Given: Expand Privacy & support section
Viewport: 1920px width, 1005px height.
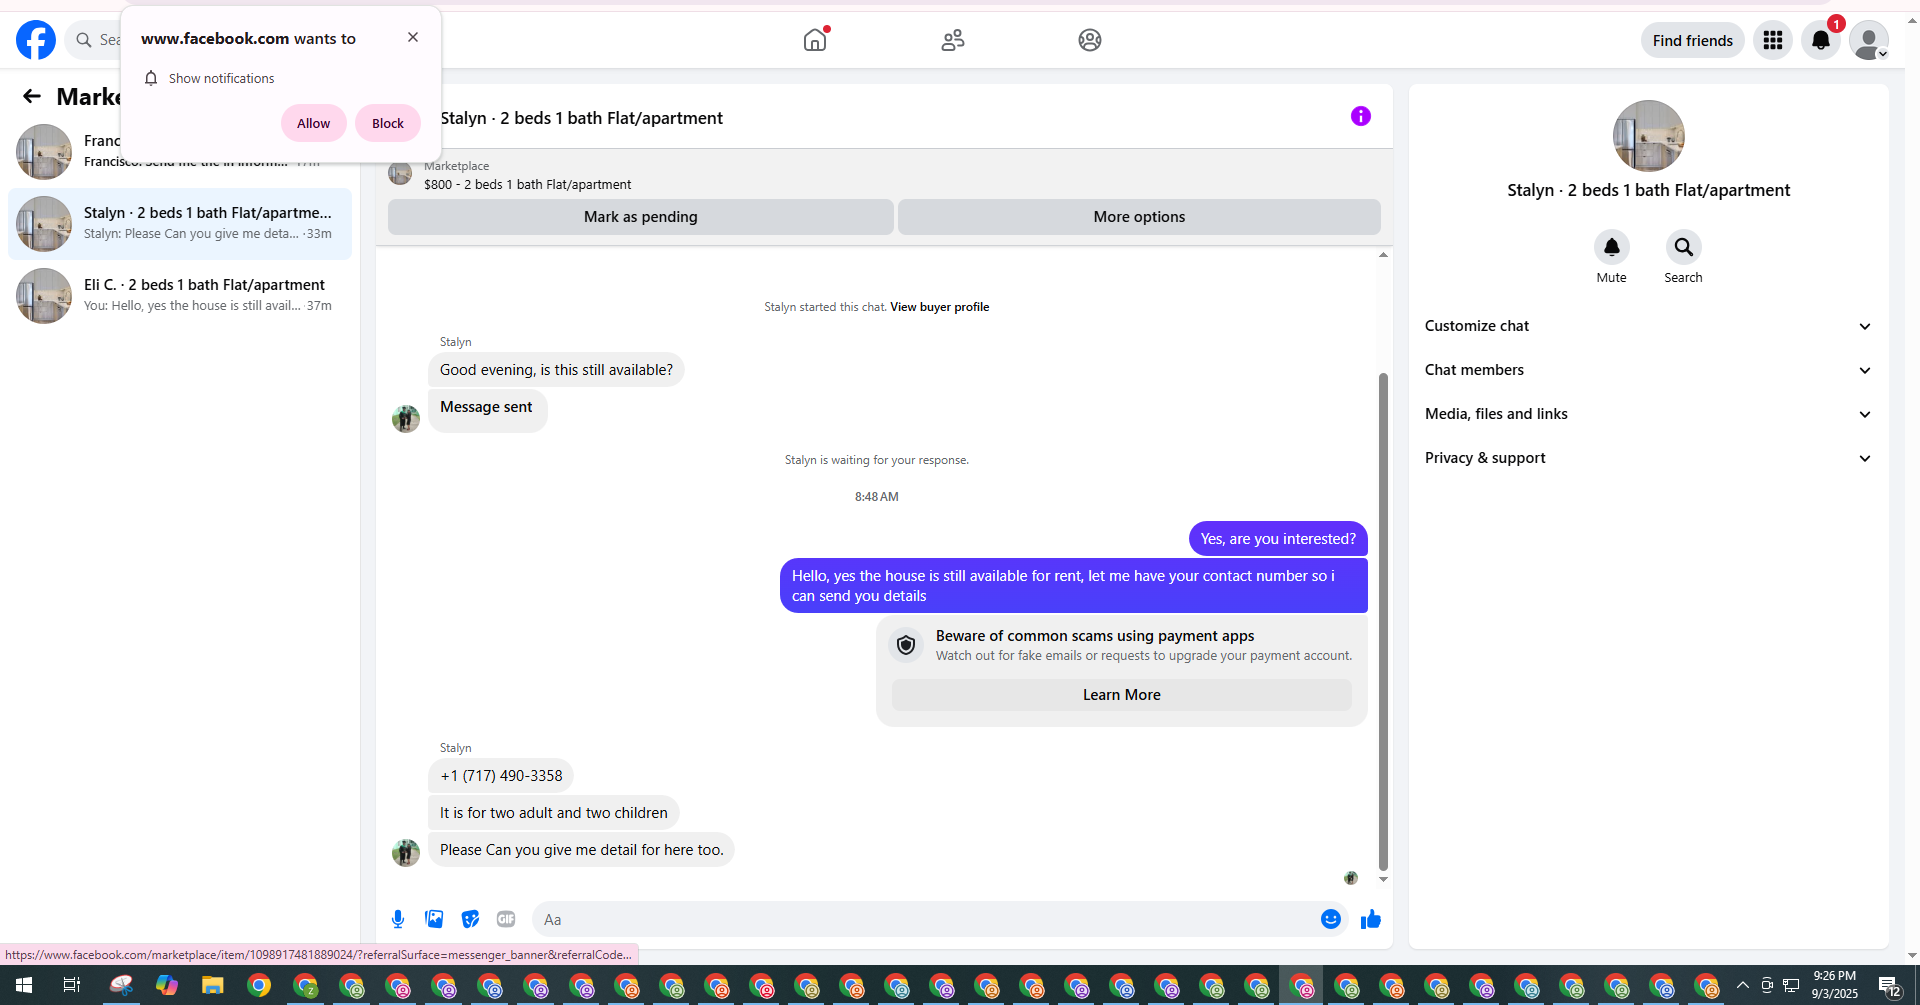Looking at the screenshot, I should point(1648,458).
